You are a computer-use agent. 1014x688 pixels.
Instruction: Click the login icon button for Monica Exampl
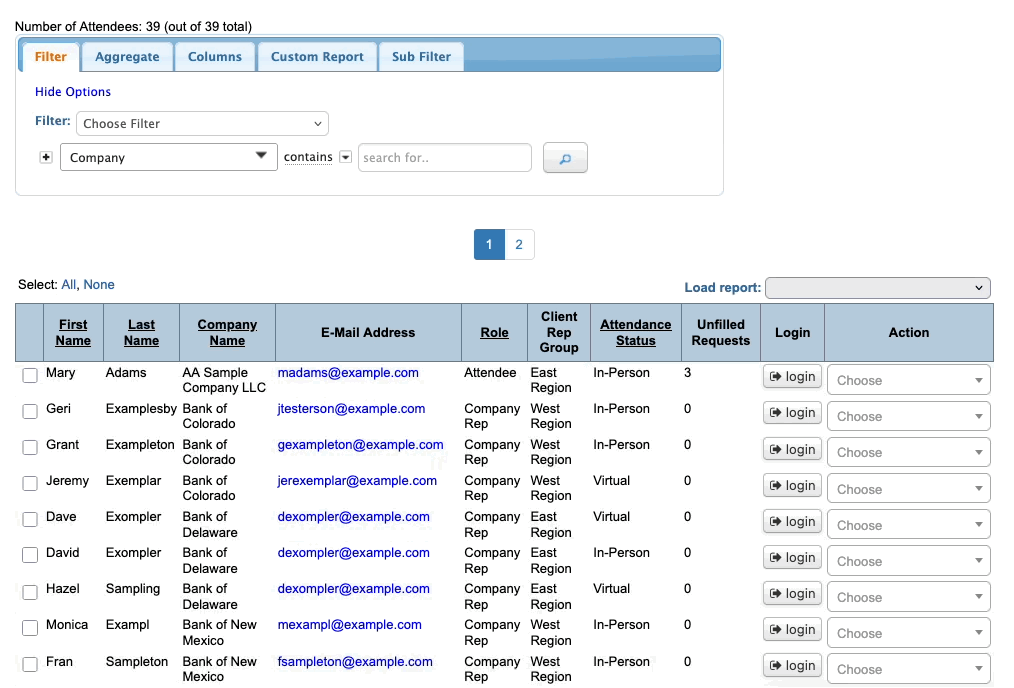pyautogui.click(x=792, y=629)
